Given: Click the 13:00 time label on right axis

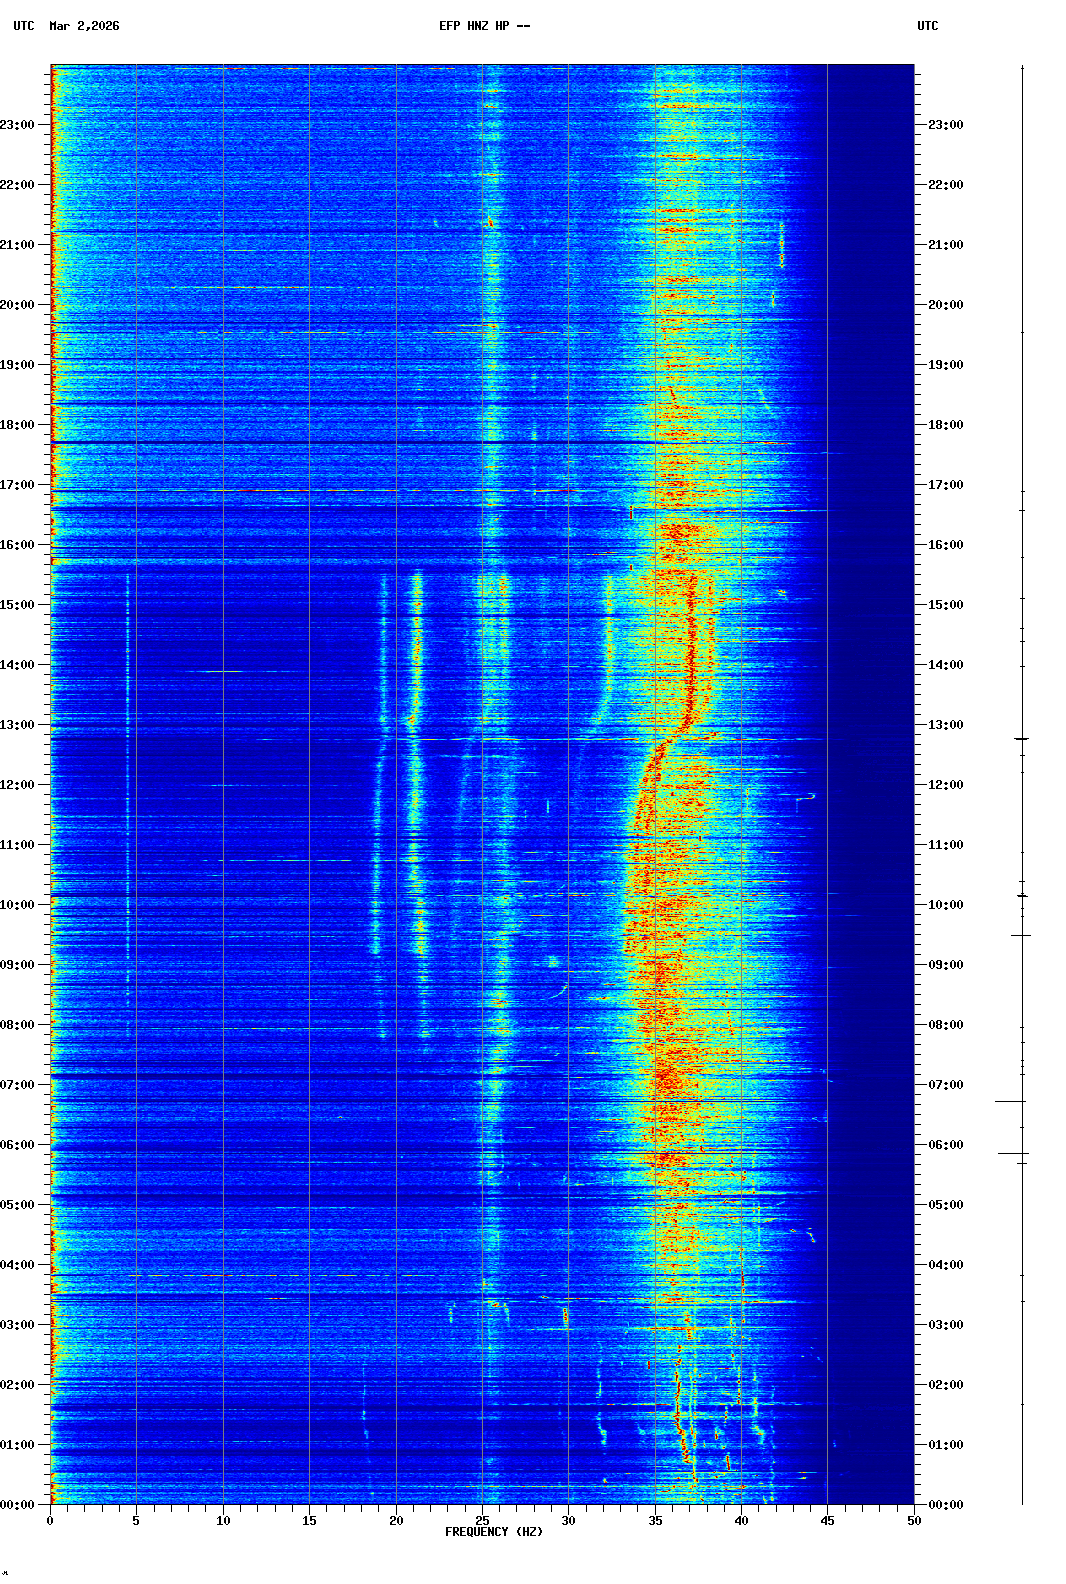Looking at the screenshot, I should coord(945,725).
